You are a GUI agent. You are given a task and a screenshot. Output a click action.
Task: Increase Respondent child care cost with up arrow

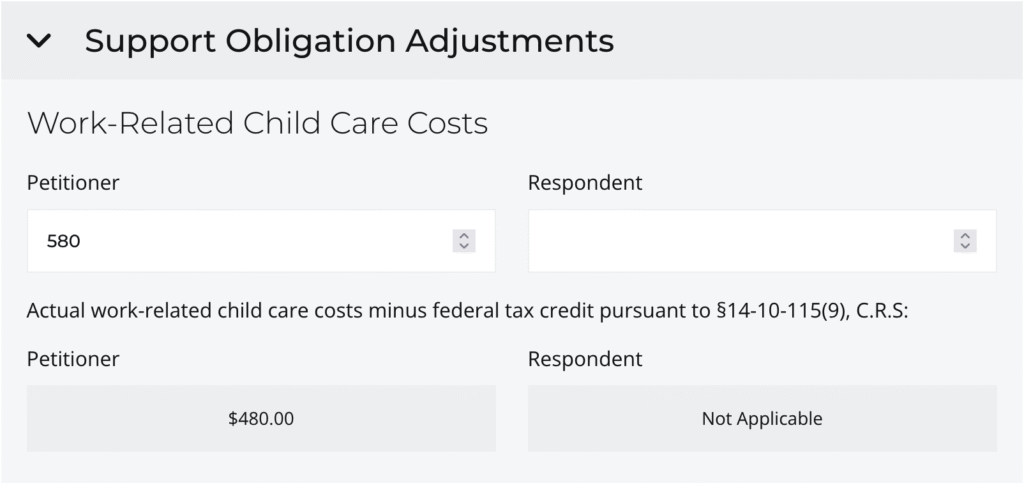click(965, 236)
